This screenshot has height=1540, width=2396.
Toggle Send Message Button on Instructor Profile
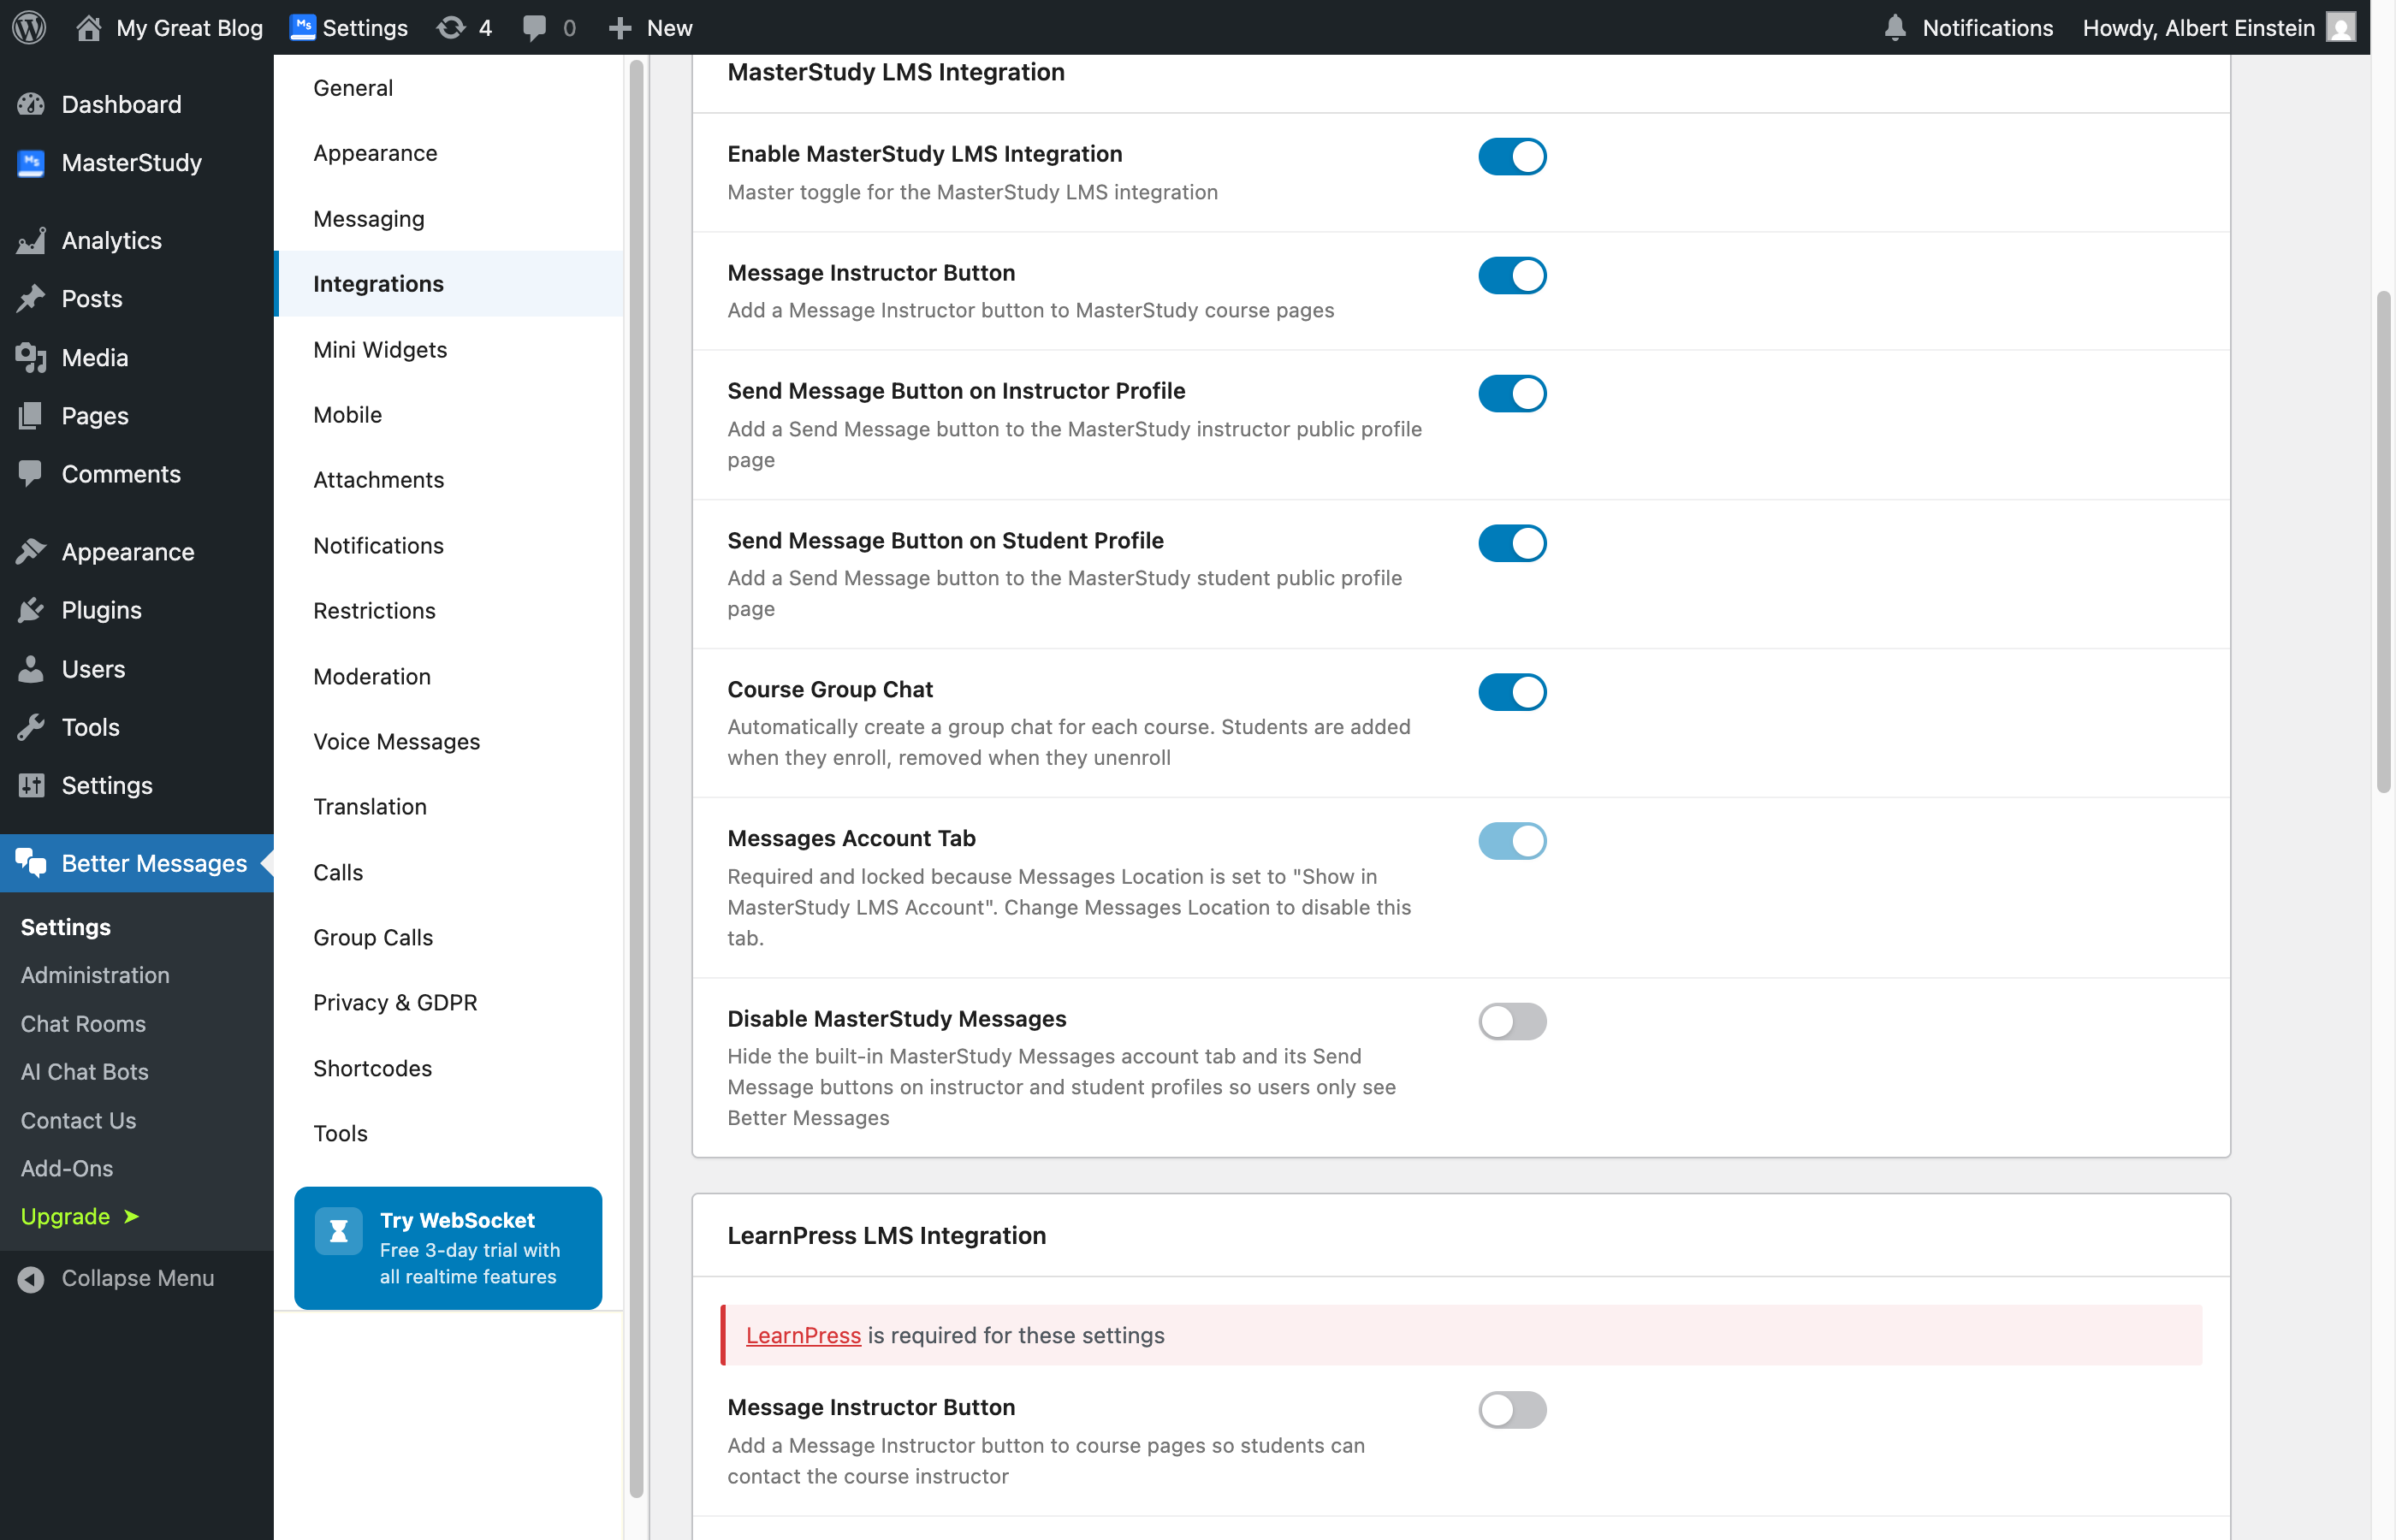[x=1512, y=393]
